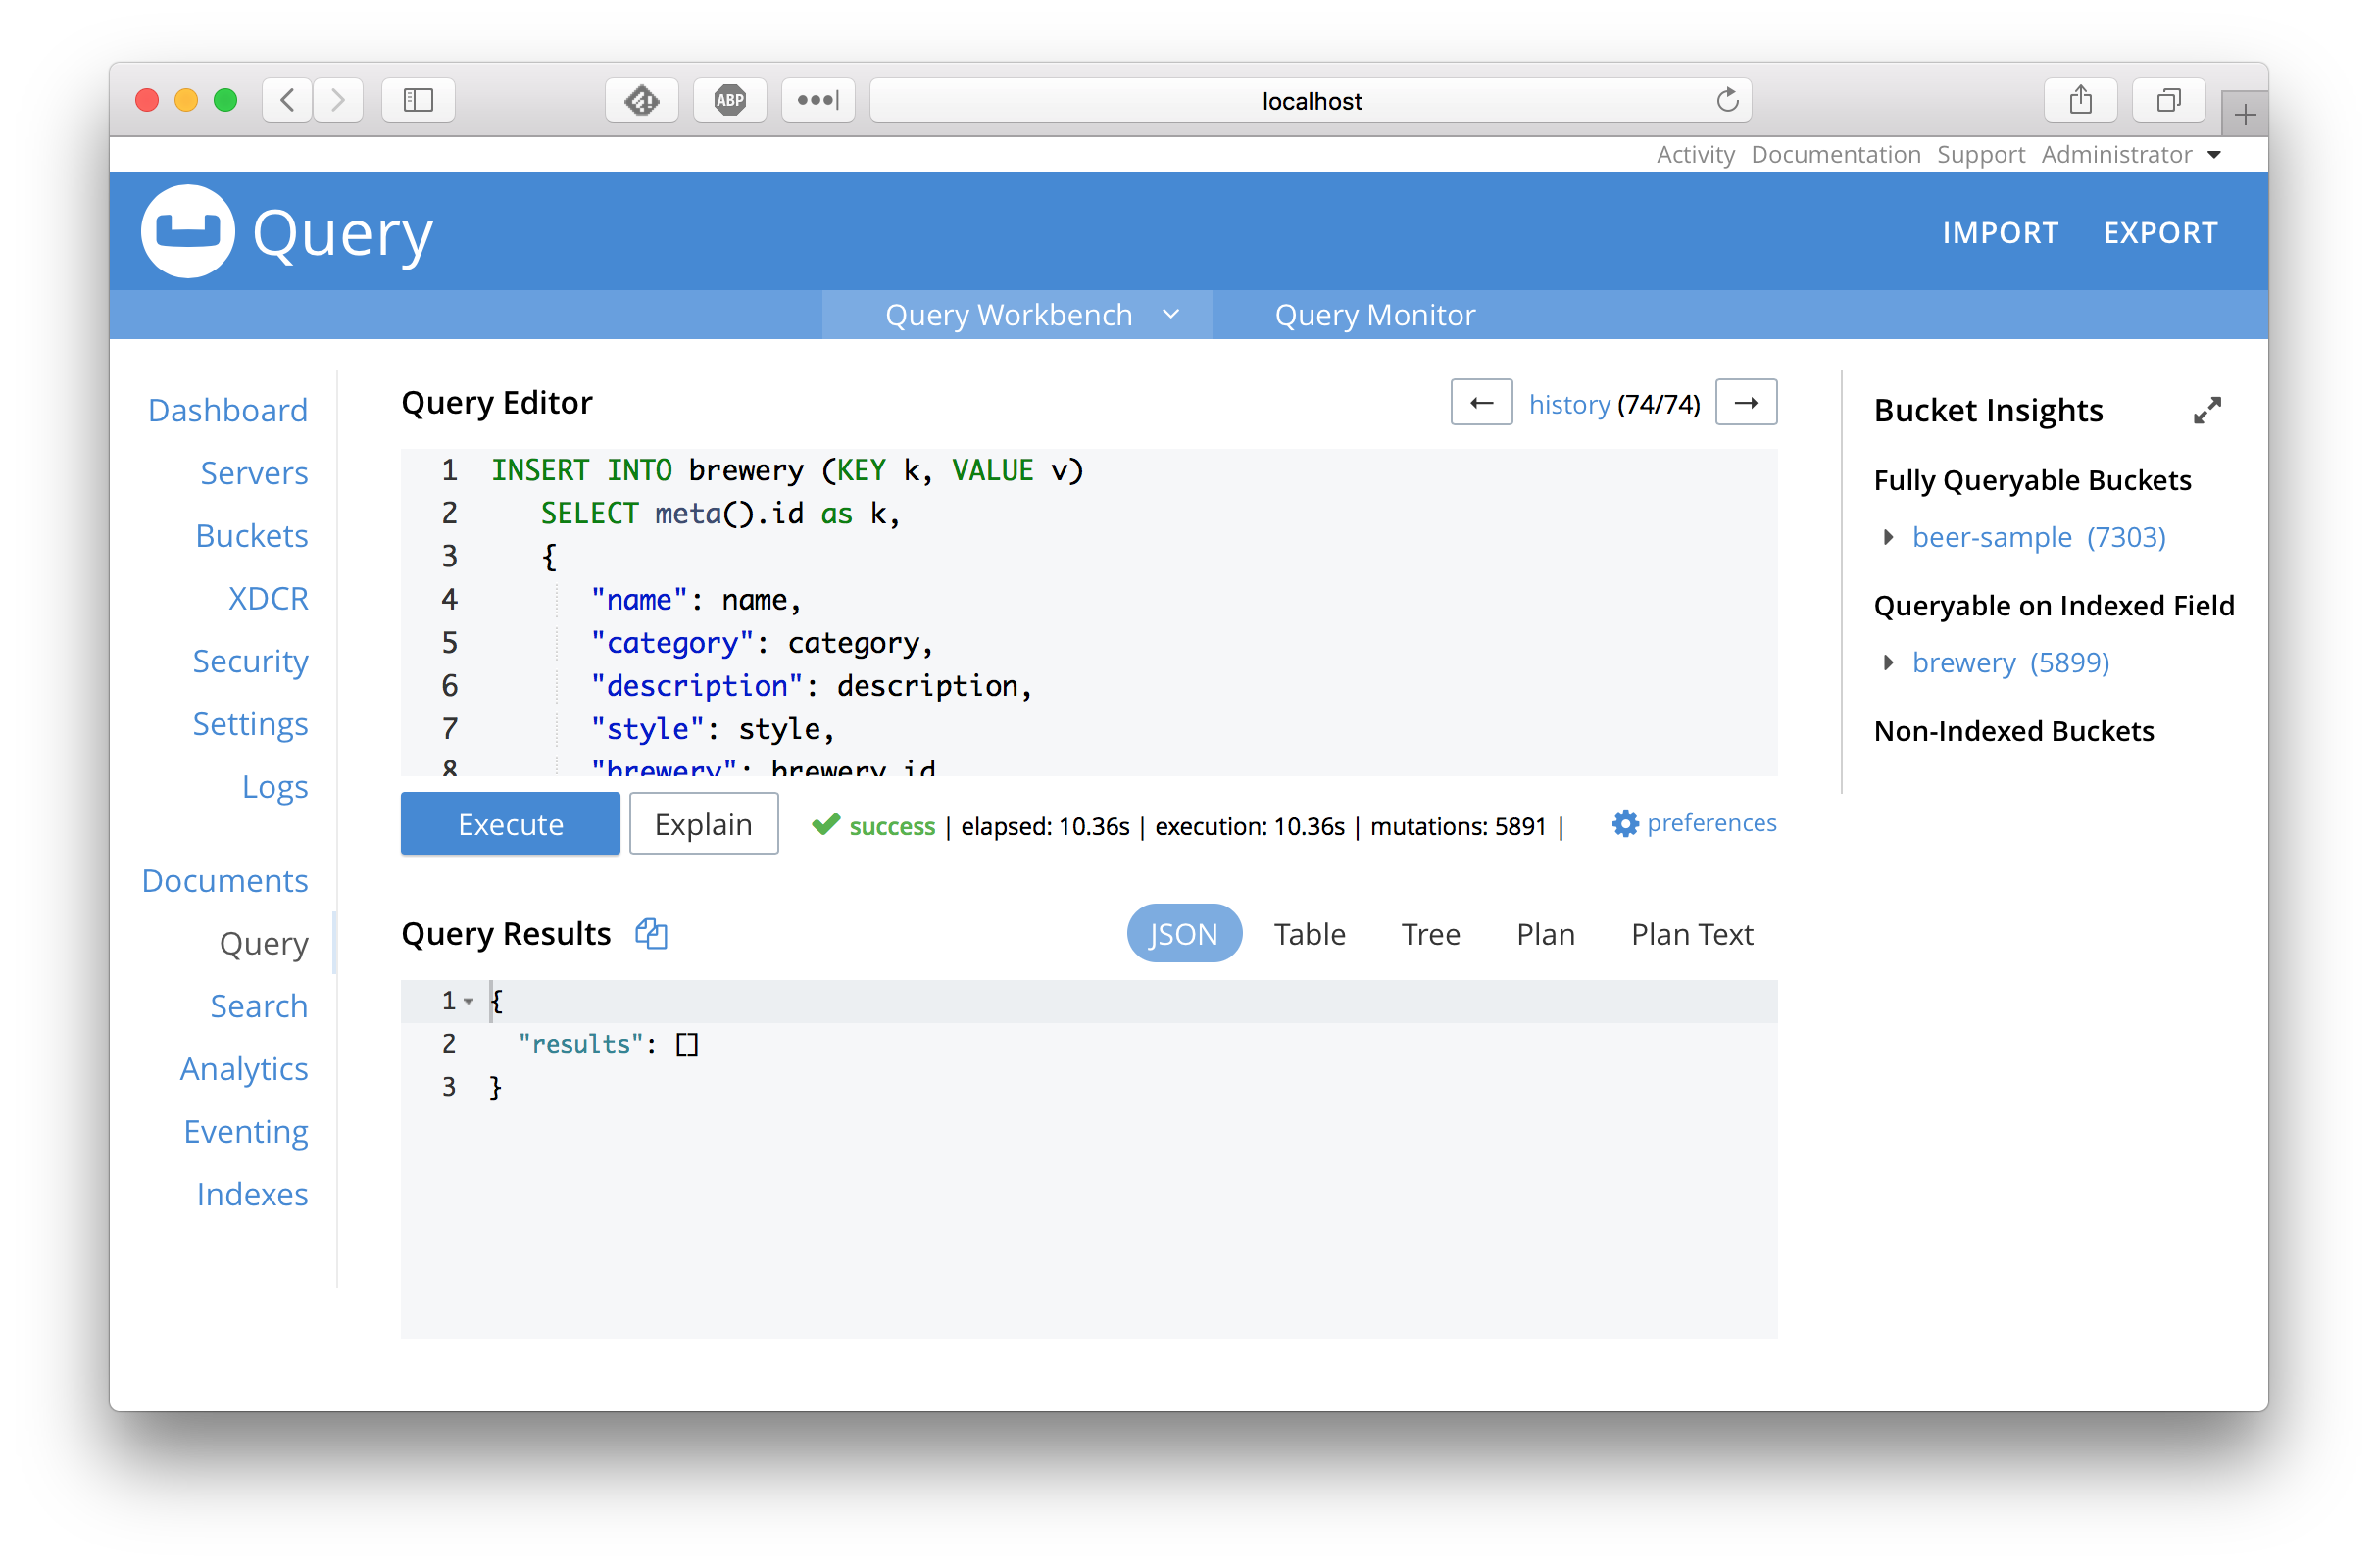Expand the brewery bucket tree item
This screenshot has height=1568, width=2378.
[1888, 662]
